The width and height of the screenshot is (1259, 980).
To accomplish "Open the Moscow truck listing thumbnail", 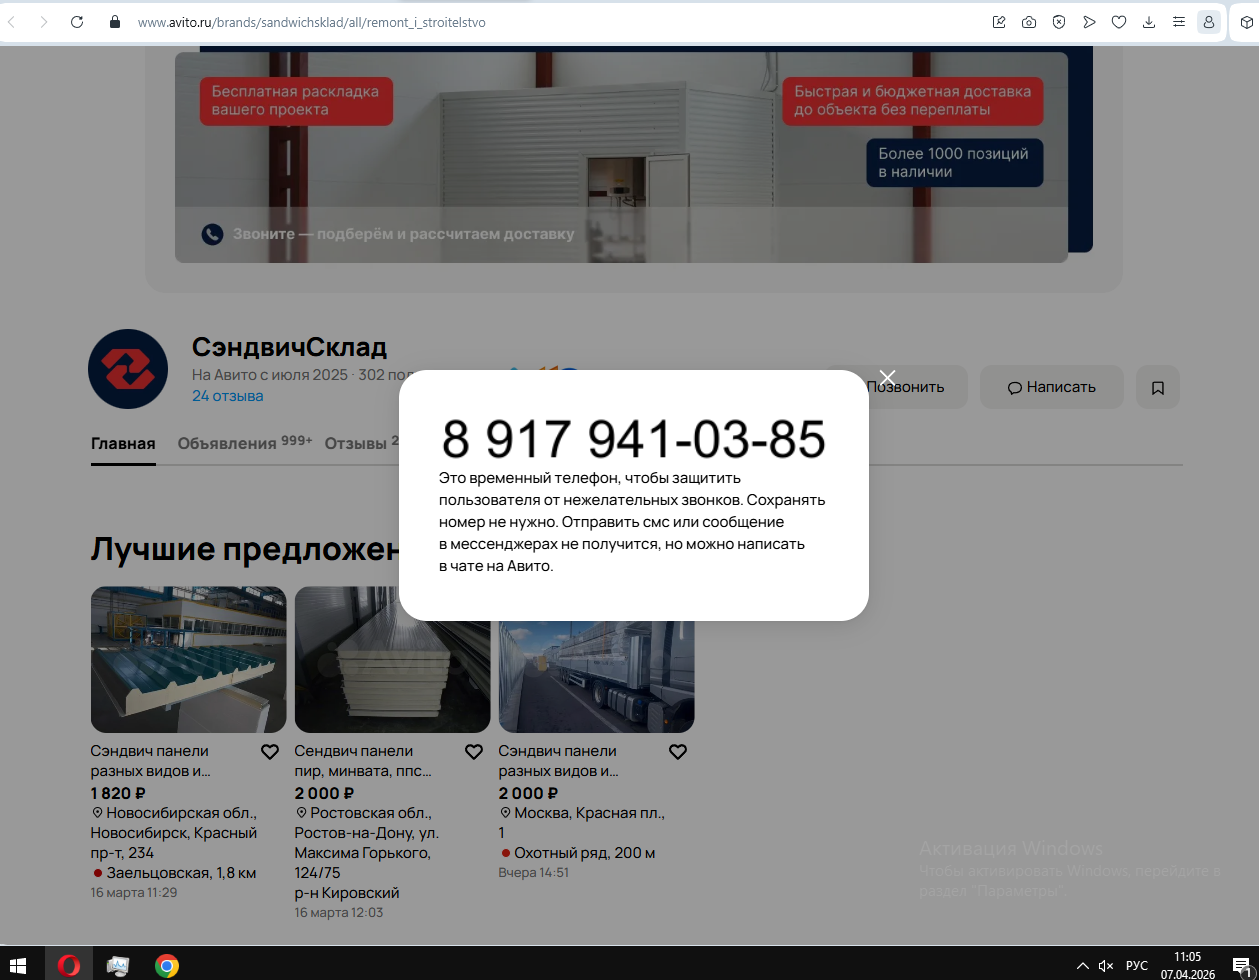I will (596, 659).
